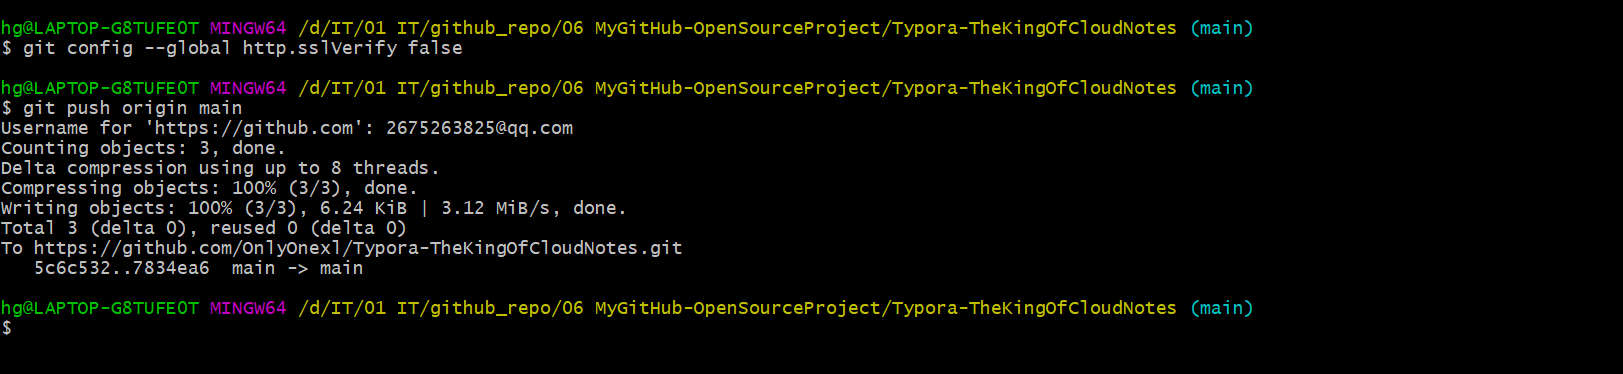1623x374 pixels.
Task: Click the (main) branch indicator in last prompt
Action: click(x=1221, y=308)
